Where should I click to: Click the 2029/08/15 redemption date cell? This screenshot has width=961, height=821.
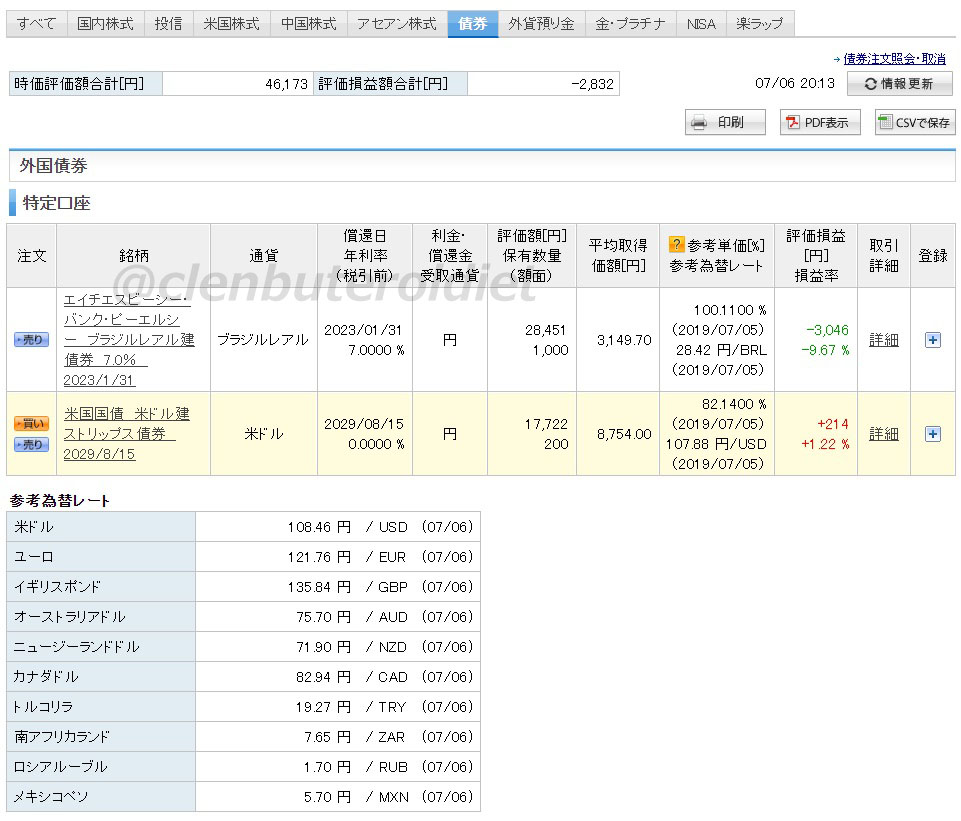click(364, 424)
